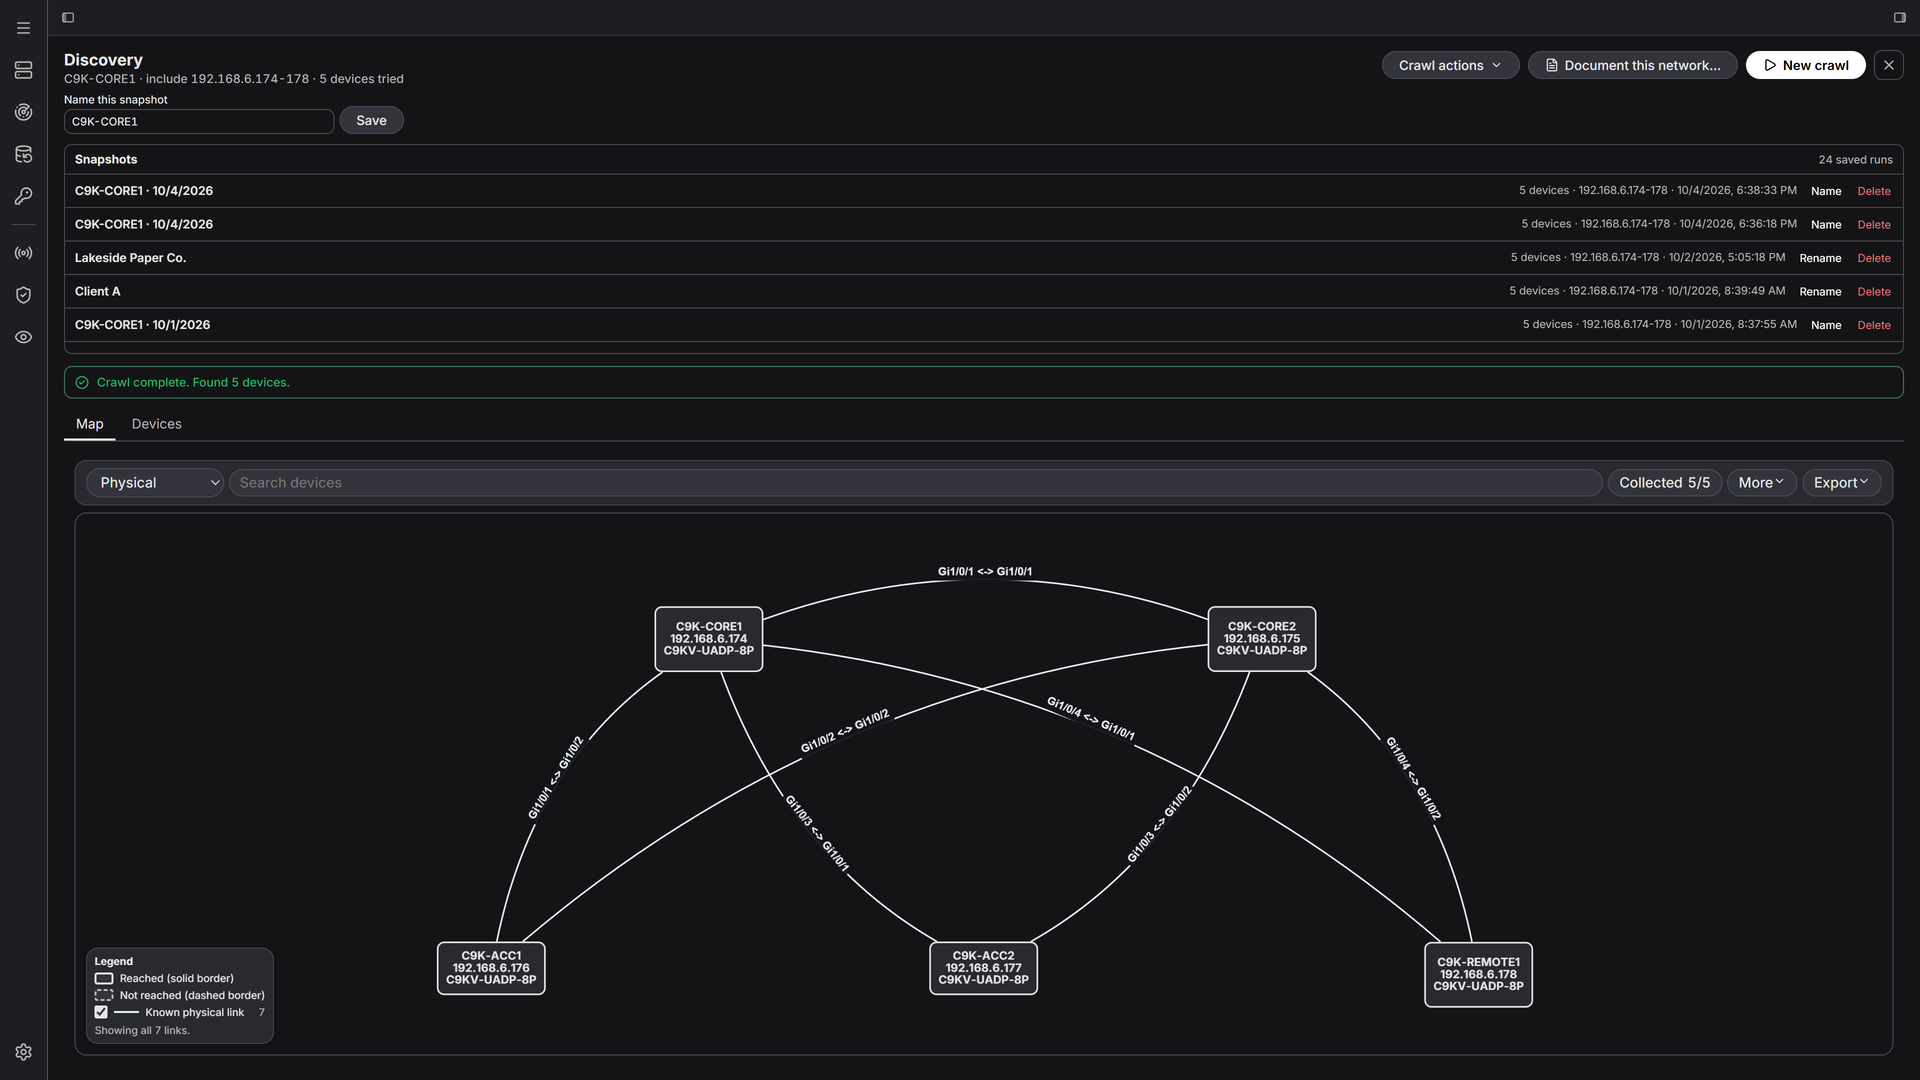Switch to the Map tab
This screenshot has height=1080, width=1920.
(x=89, y=424)
